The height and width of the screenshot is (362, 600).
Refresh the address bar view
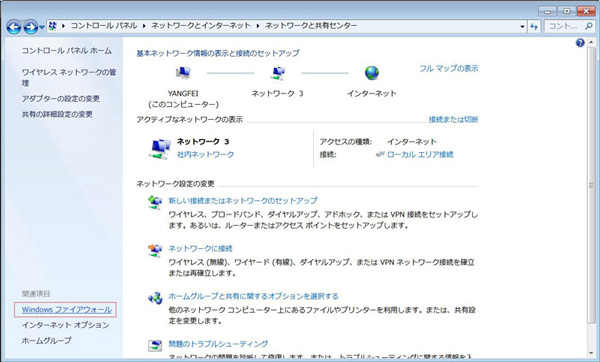[x=534, y=26]
